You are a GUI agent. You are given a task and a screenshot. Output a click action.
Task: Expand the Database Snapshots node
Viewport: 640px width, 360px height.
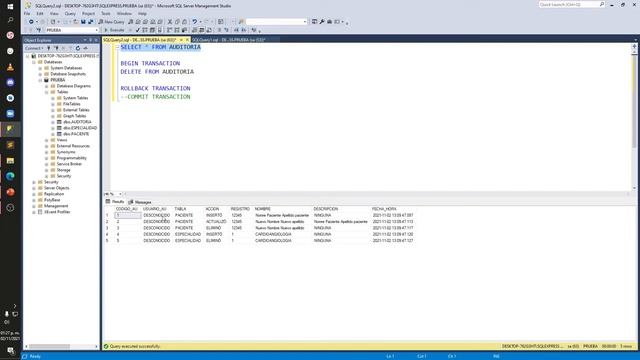click(x=40, y=74)
